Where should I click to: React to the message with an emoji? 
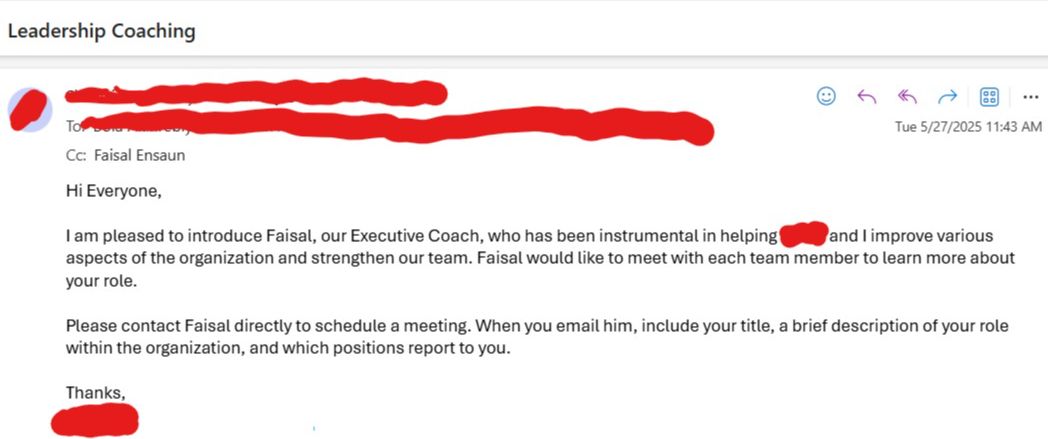pyautogui.click(x=827, y=96)
